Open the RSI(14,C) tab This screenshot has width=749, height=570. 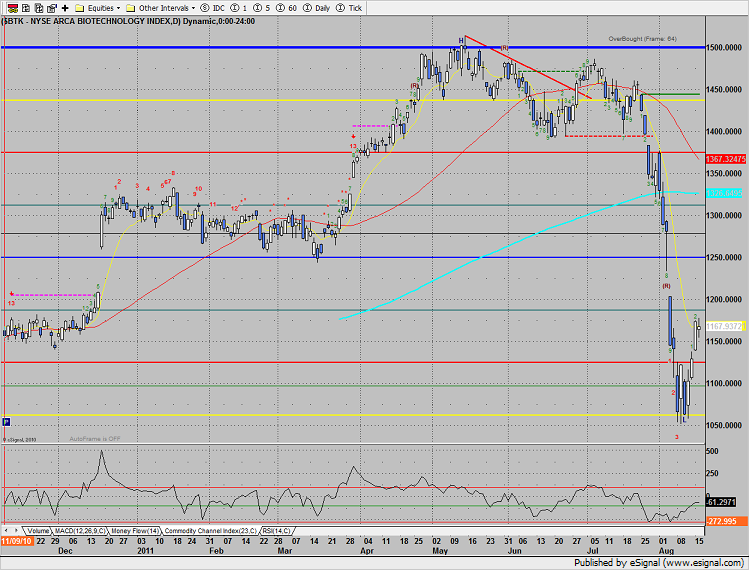[x=277, y=531]
